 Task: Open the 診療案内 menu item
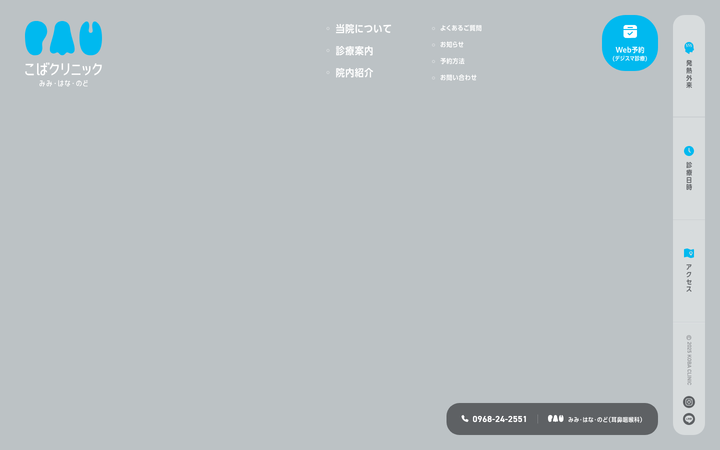354,51
